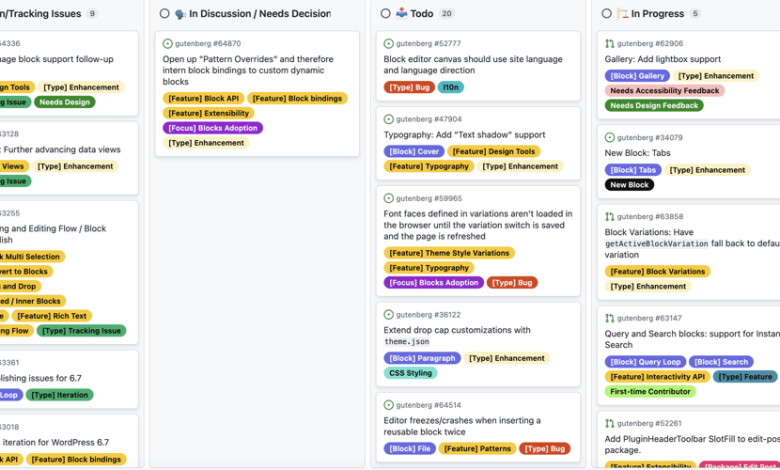
Task: Click '[Block] File' label
Action: 409,449
